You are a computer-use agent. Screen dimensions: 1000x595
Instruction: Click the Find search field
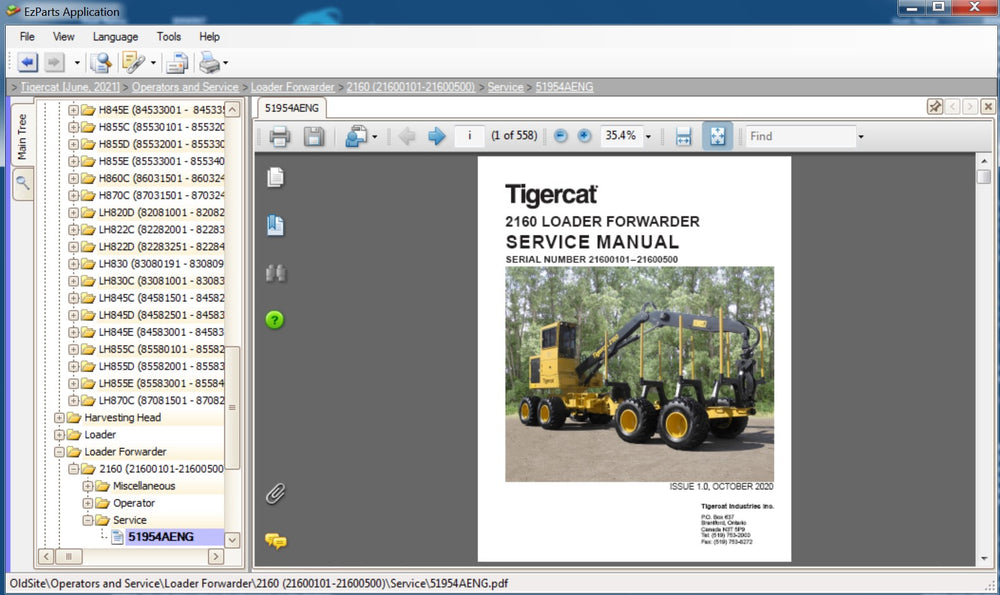799,137
